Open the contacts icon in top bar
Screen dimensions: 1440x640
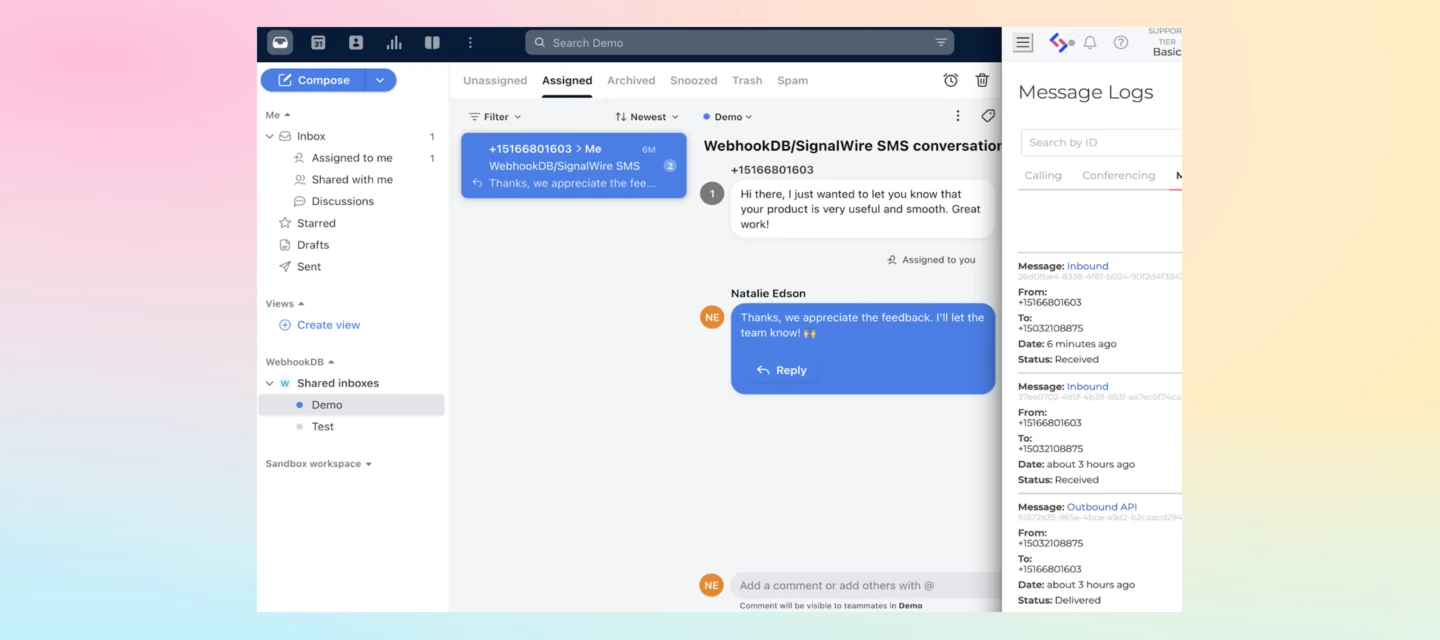click(x=356, y=43)
